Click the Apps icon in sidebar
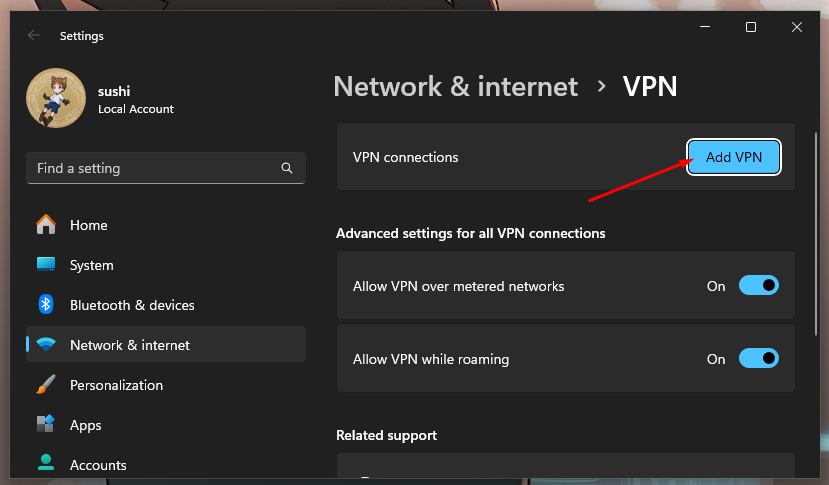829x485 pixels. click(46, 425)
